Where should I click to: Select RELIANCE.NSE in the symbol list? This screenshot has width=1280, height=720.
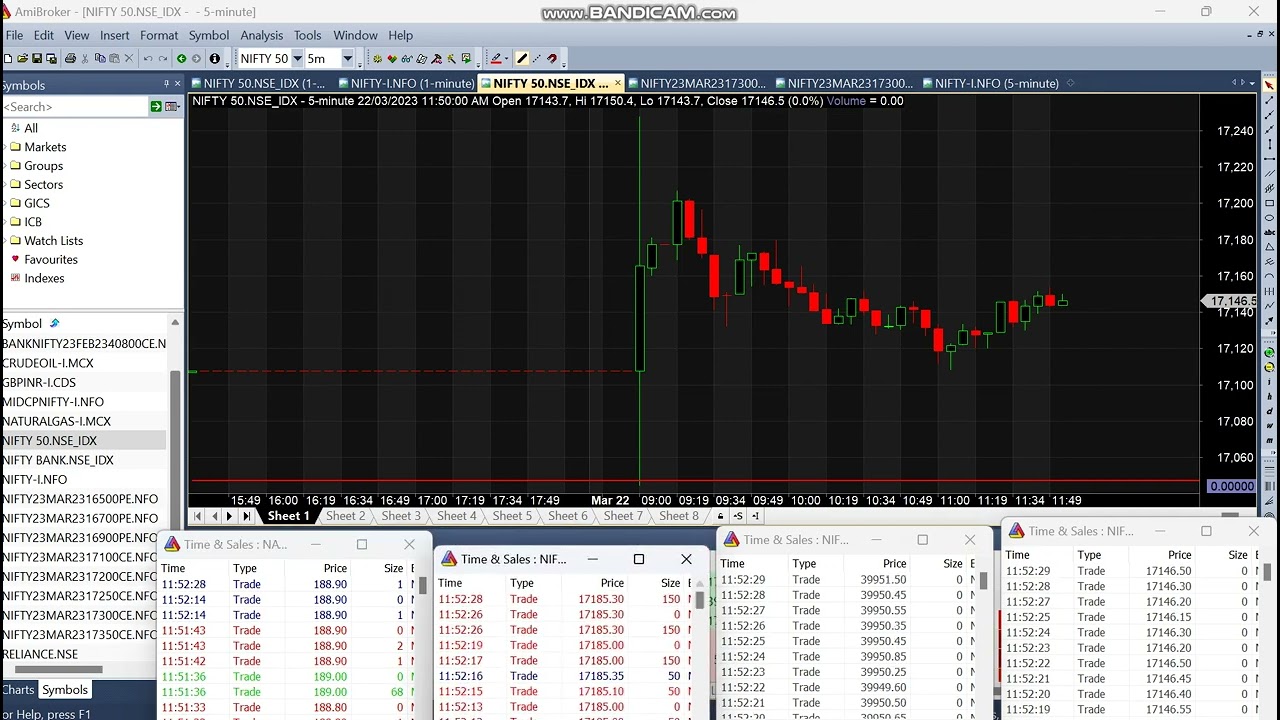click(40, 654)
